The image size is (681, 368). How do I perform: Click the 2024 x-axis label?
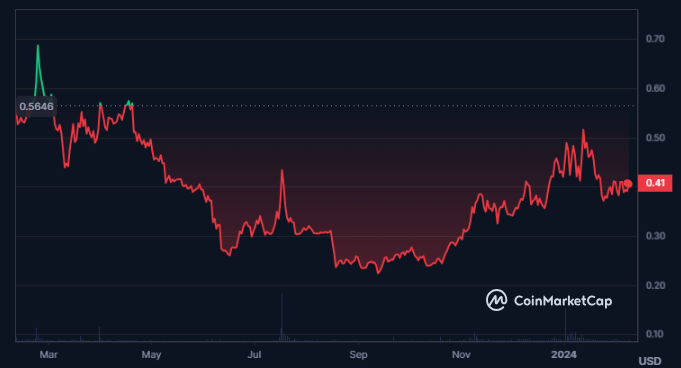(x=564, y=355)
